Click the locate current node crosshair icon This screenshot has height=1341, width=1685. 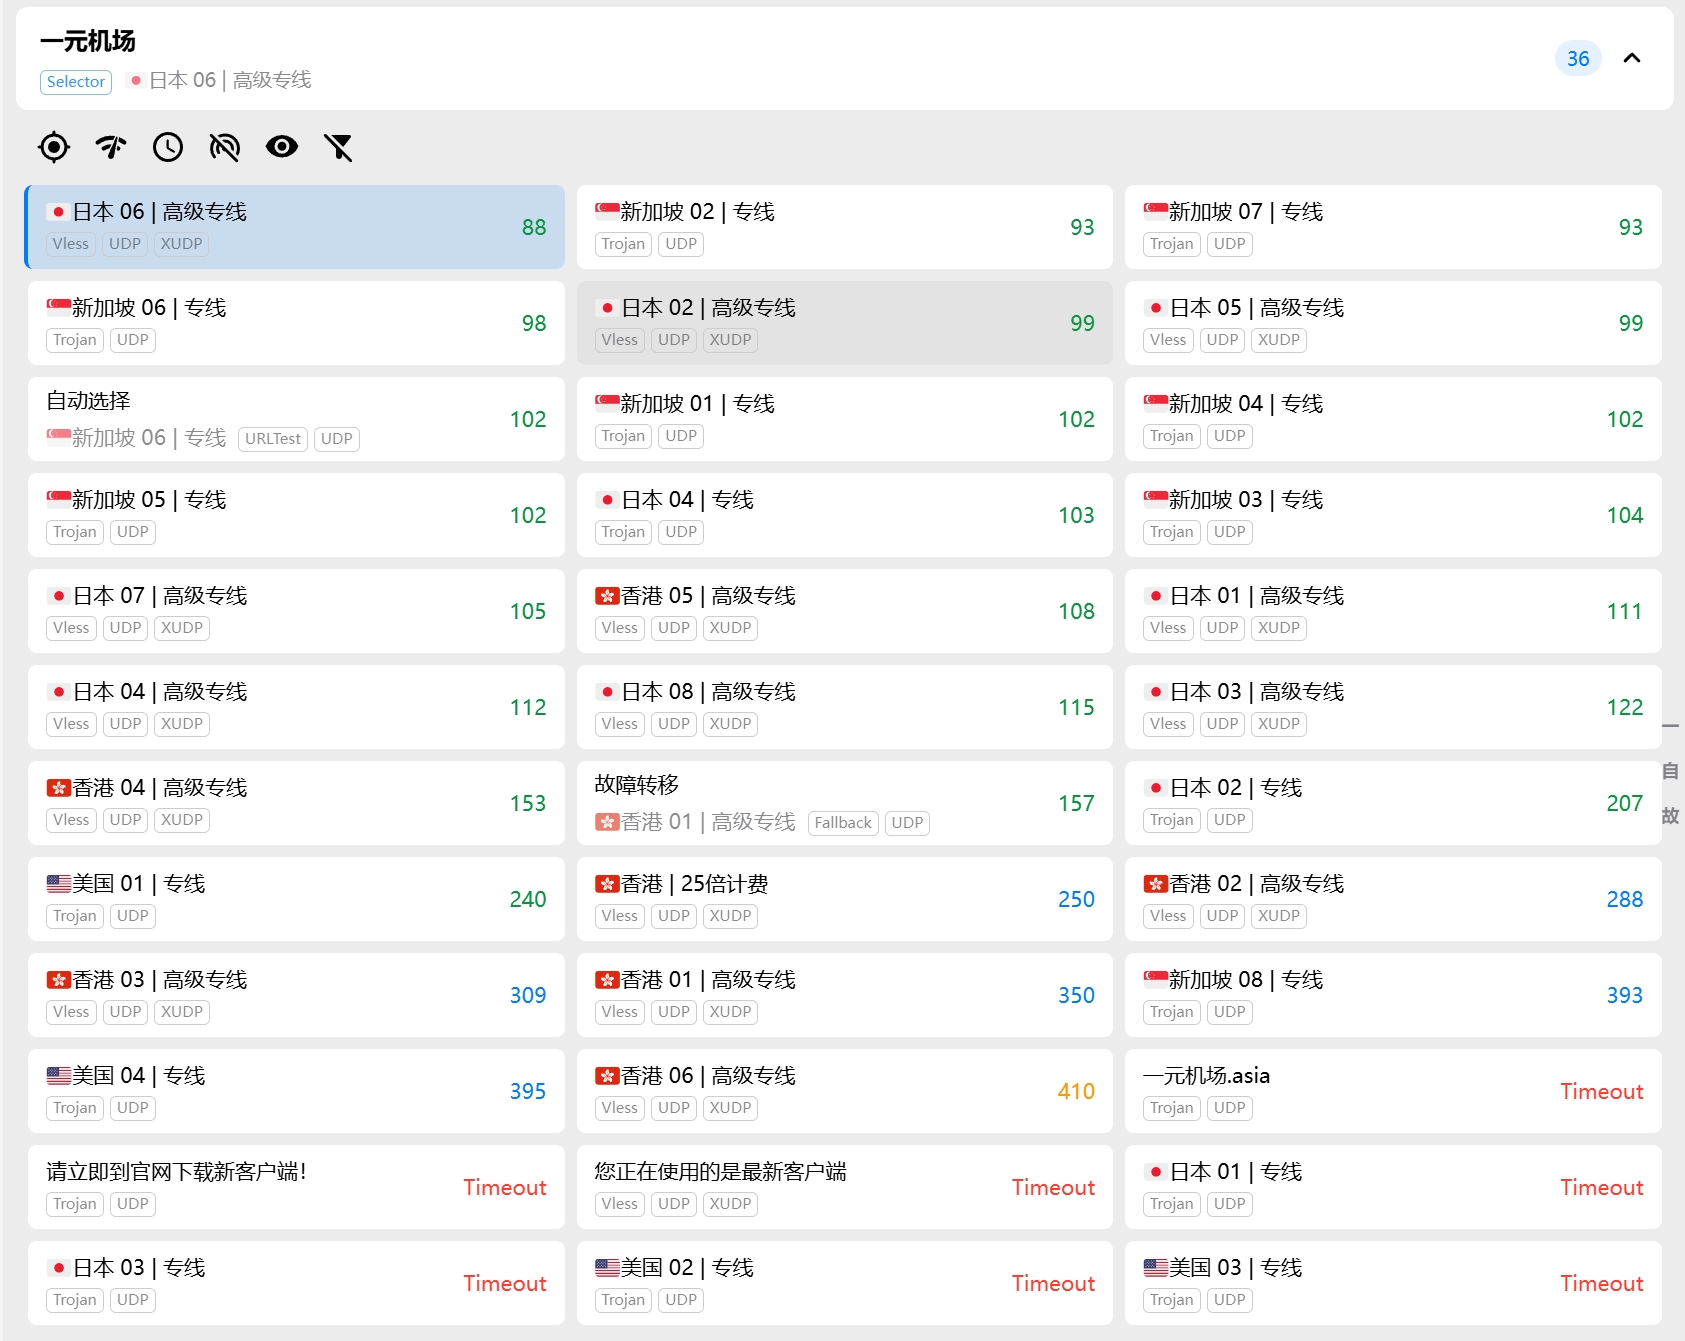point(54,148)
